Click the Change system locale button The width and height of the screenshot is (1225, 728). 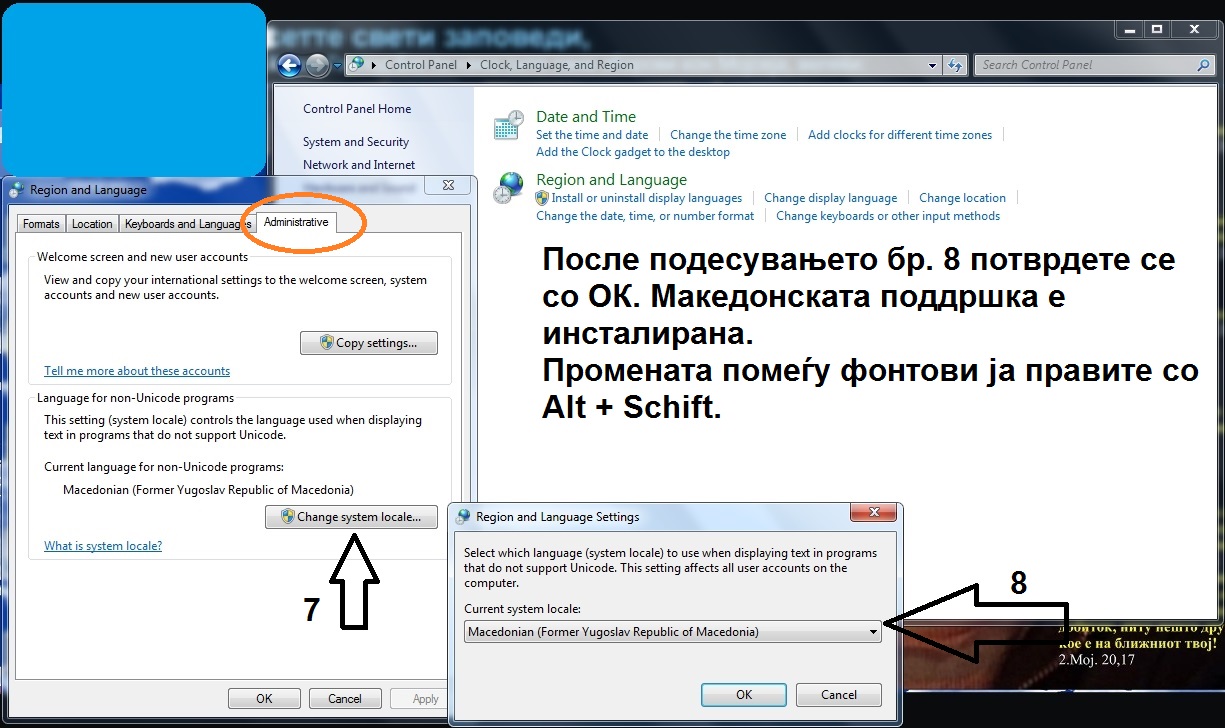(x=352, y=517)
